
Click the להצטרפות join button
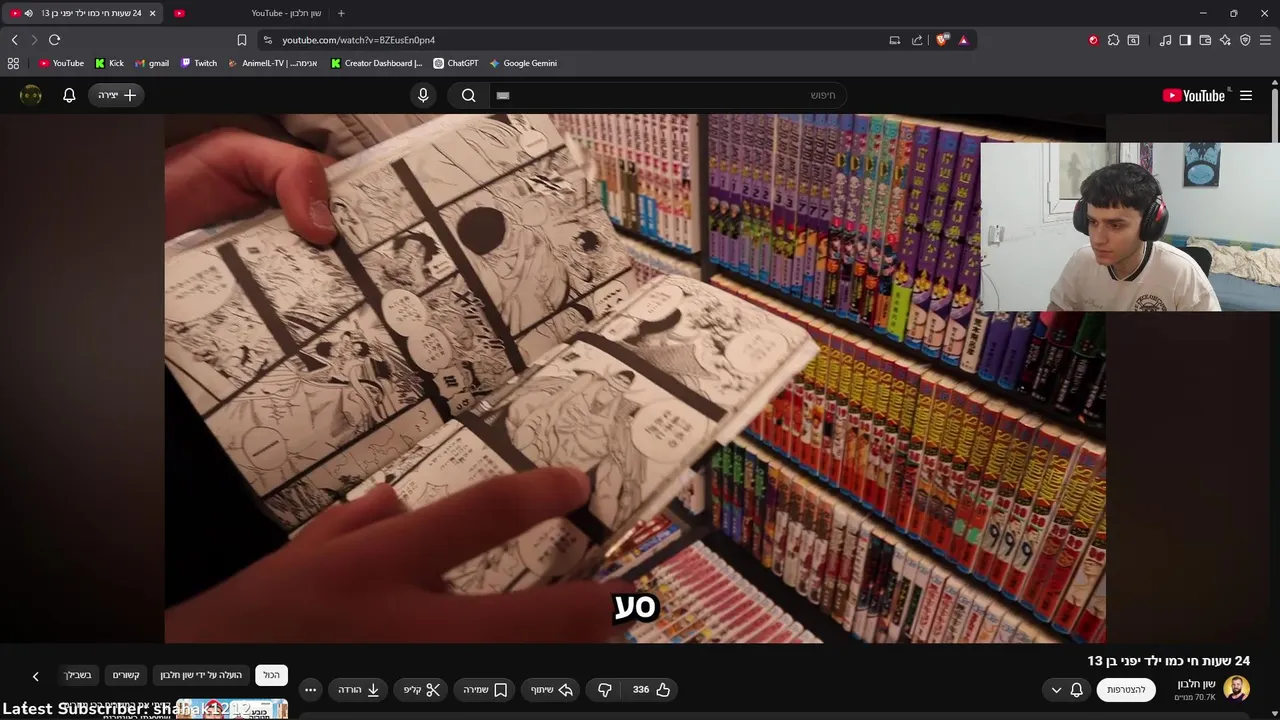1126,690
